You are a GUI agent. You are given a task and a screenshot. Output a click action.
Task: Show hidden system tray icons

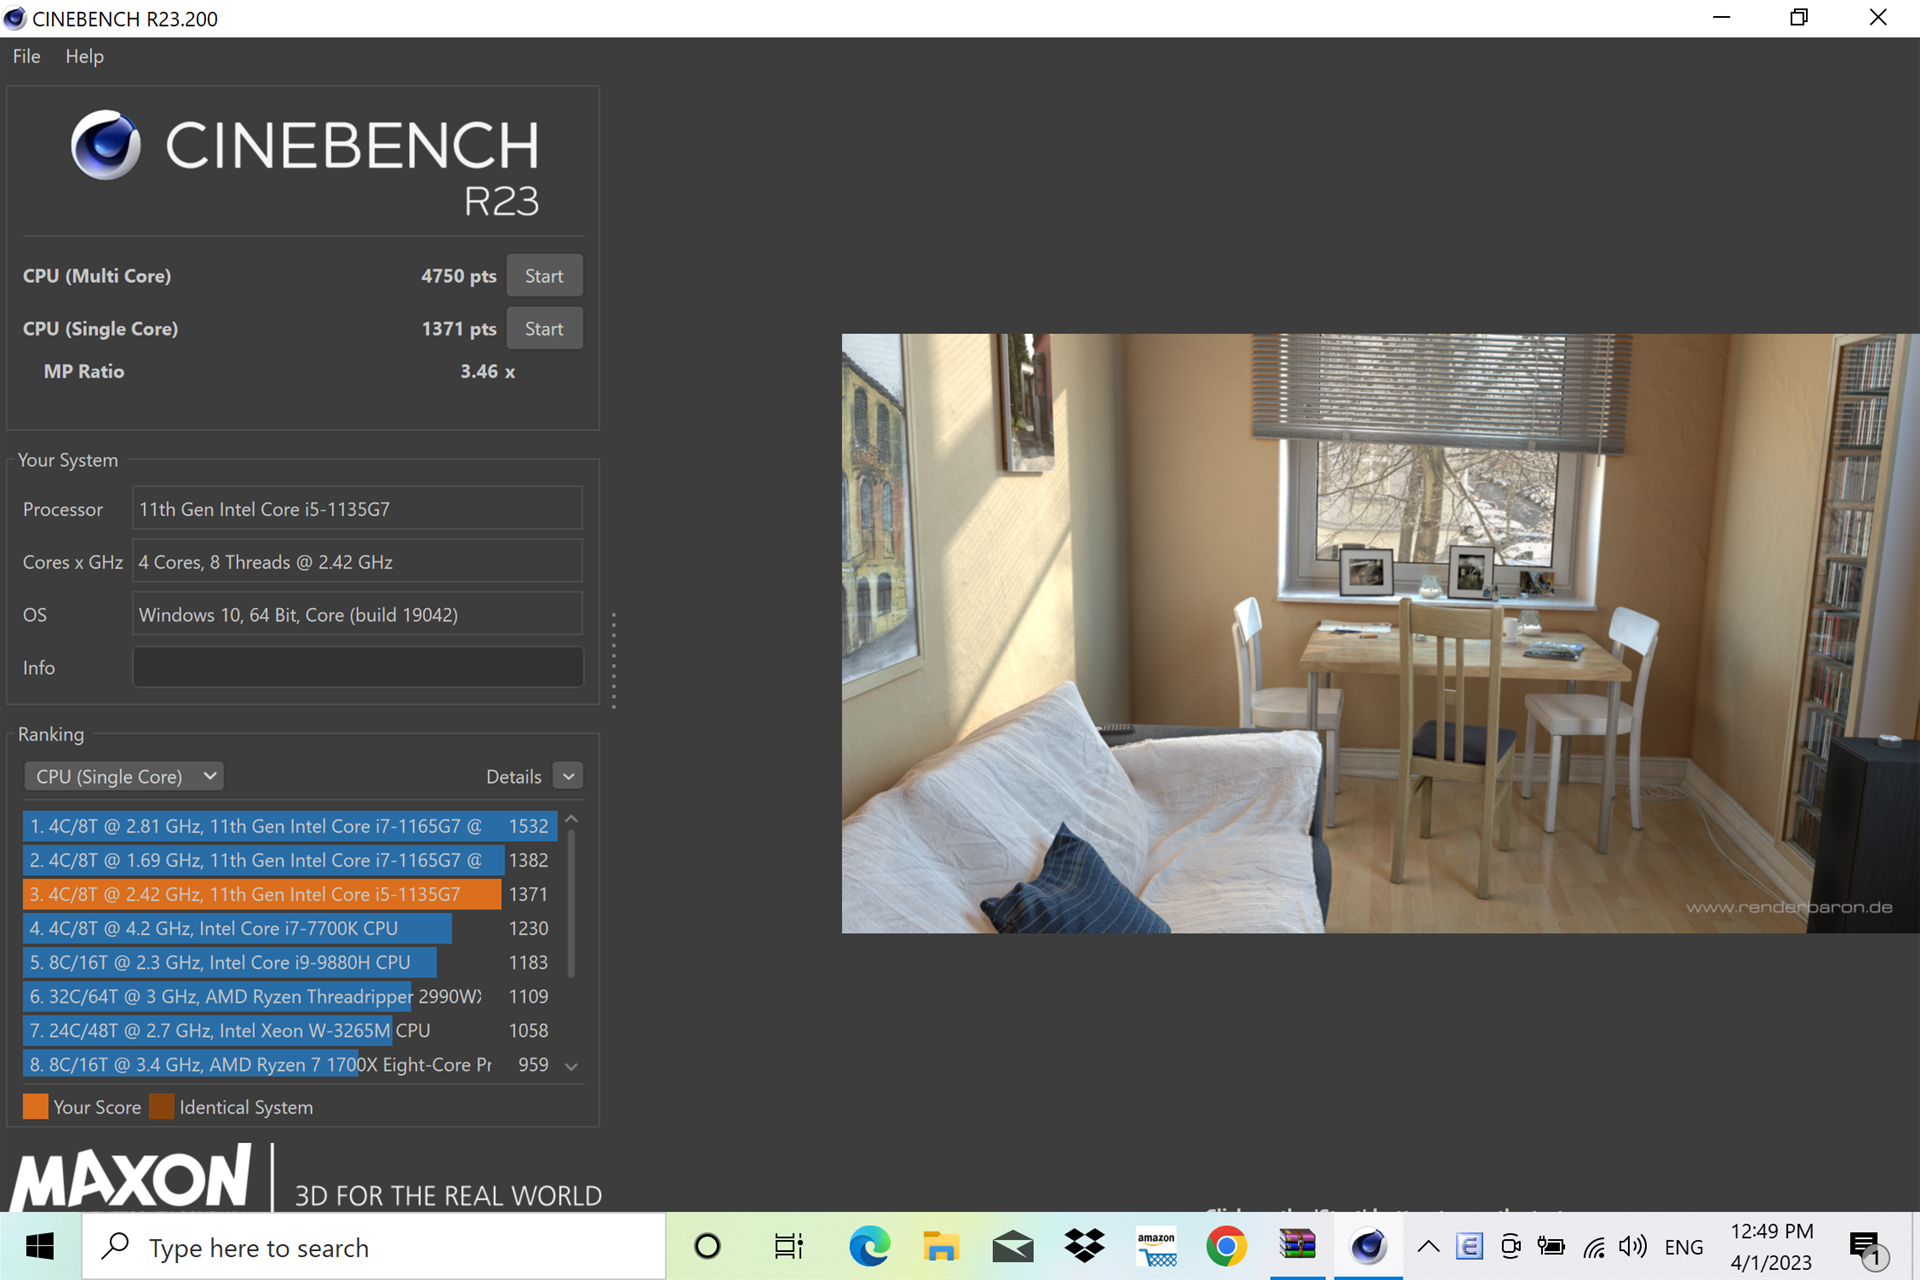pos(1428,1246)
